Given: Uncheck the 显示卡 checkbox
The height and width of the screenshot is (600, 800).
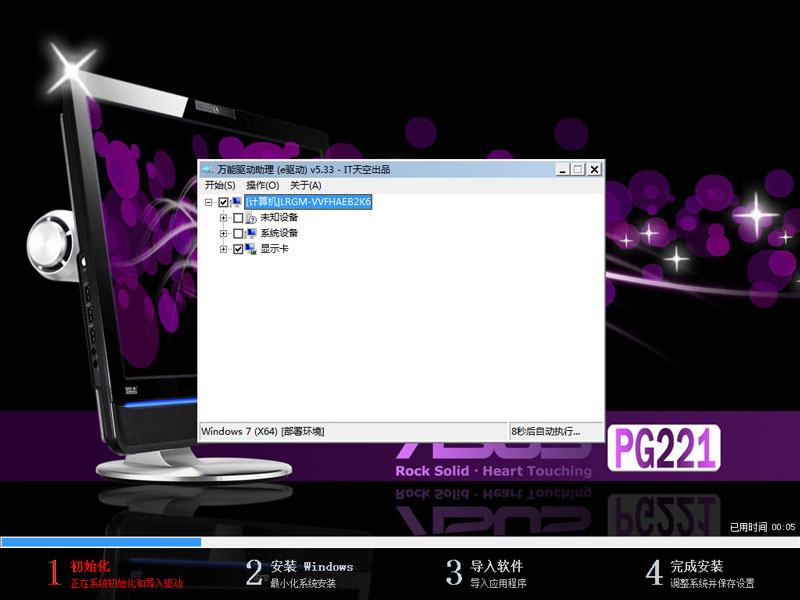Looking at the screenshot, I should coord(236,250).
